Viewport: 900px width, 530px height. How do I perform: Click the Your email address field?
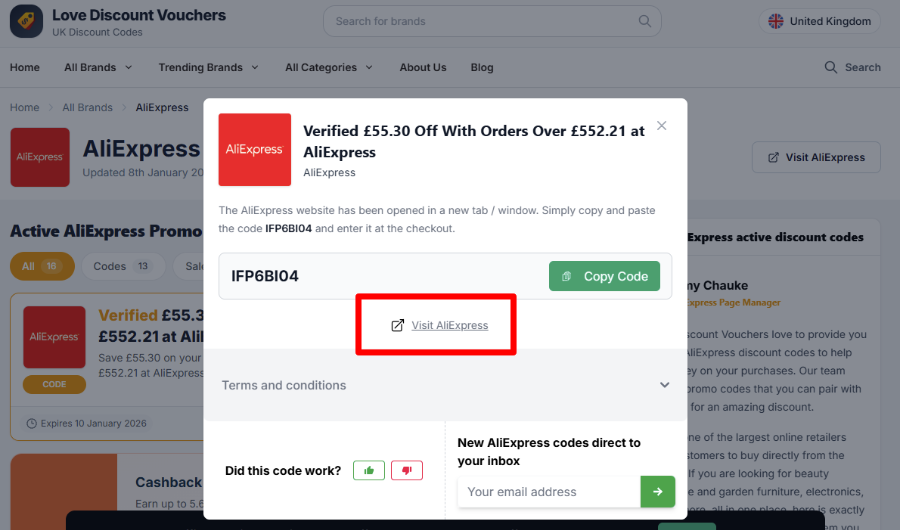click(x=549, y=492)
